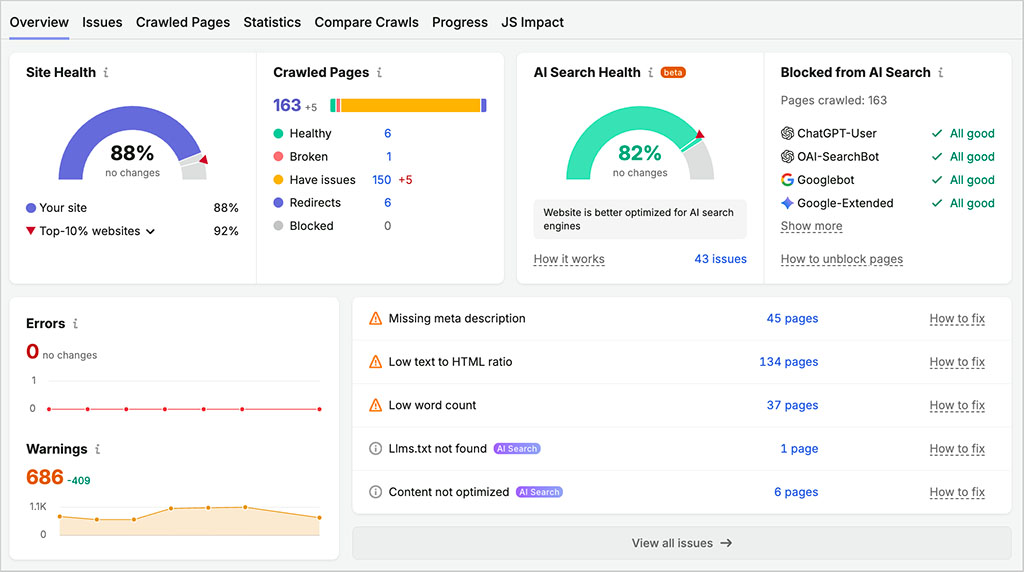The width and height of the screenshot is (1024, 572).
Task: Expand Show more blocked bots list
Action: 812,226
